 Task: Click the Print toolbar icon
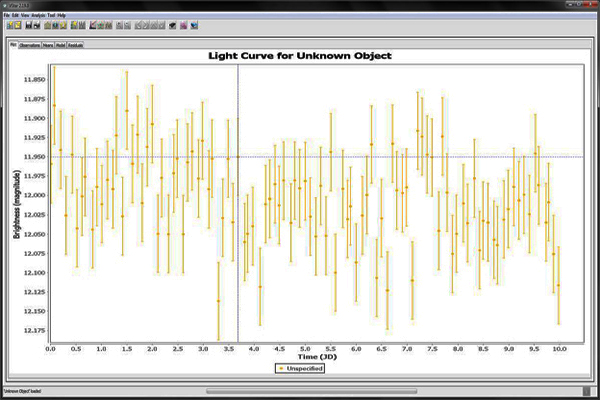pyautogui.click(x=38, y=25)
